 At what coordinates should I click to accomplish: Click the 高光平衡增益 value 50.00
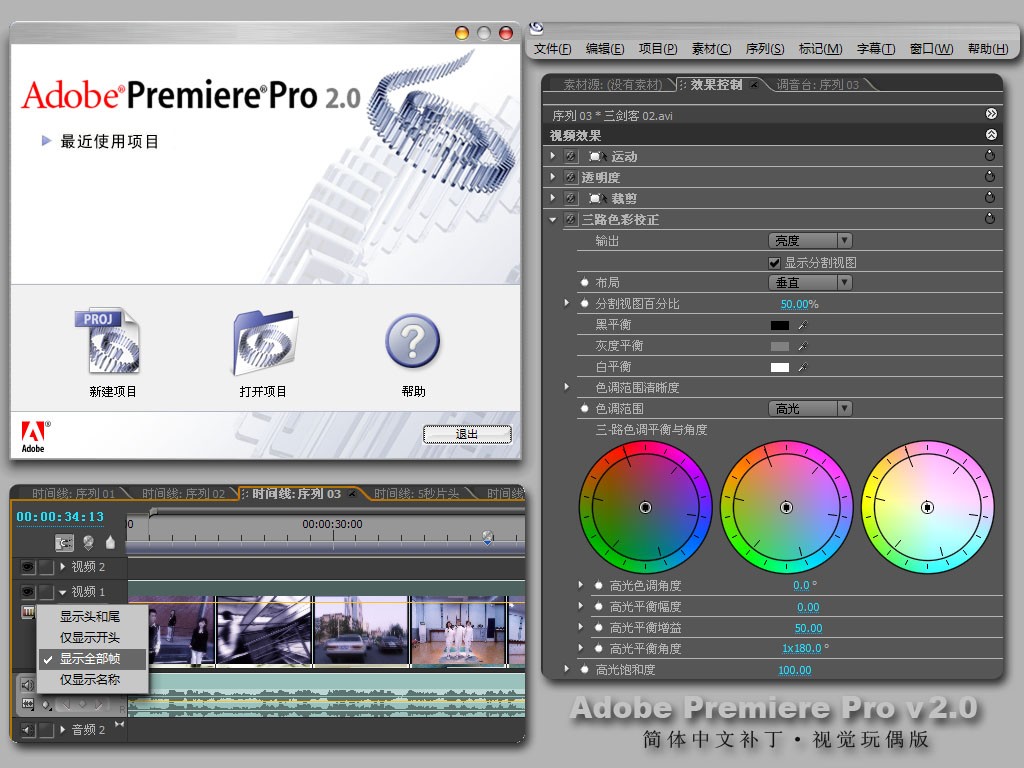click(x=808, y=628)
